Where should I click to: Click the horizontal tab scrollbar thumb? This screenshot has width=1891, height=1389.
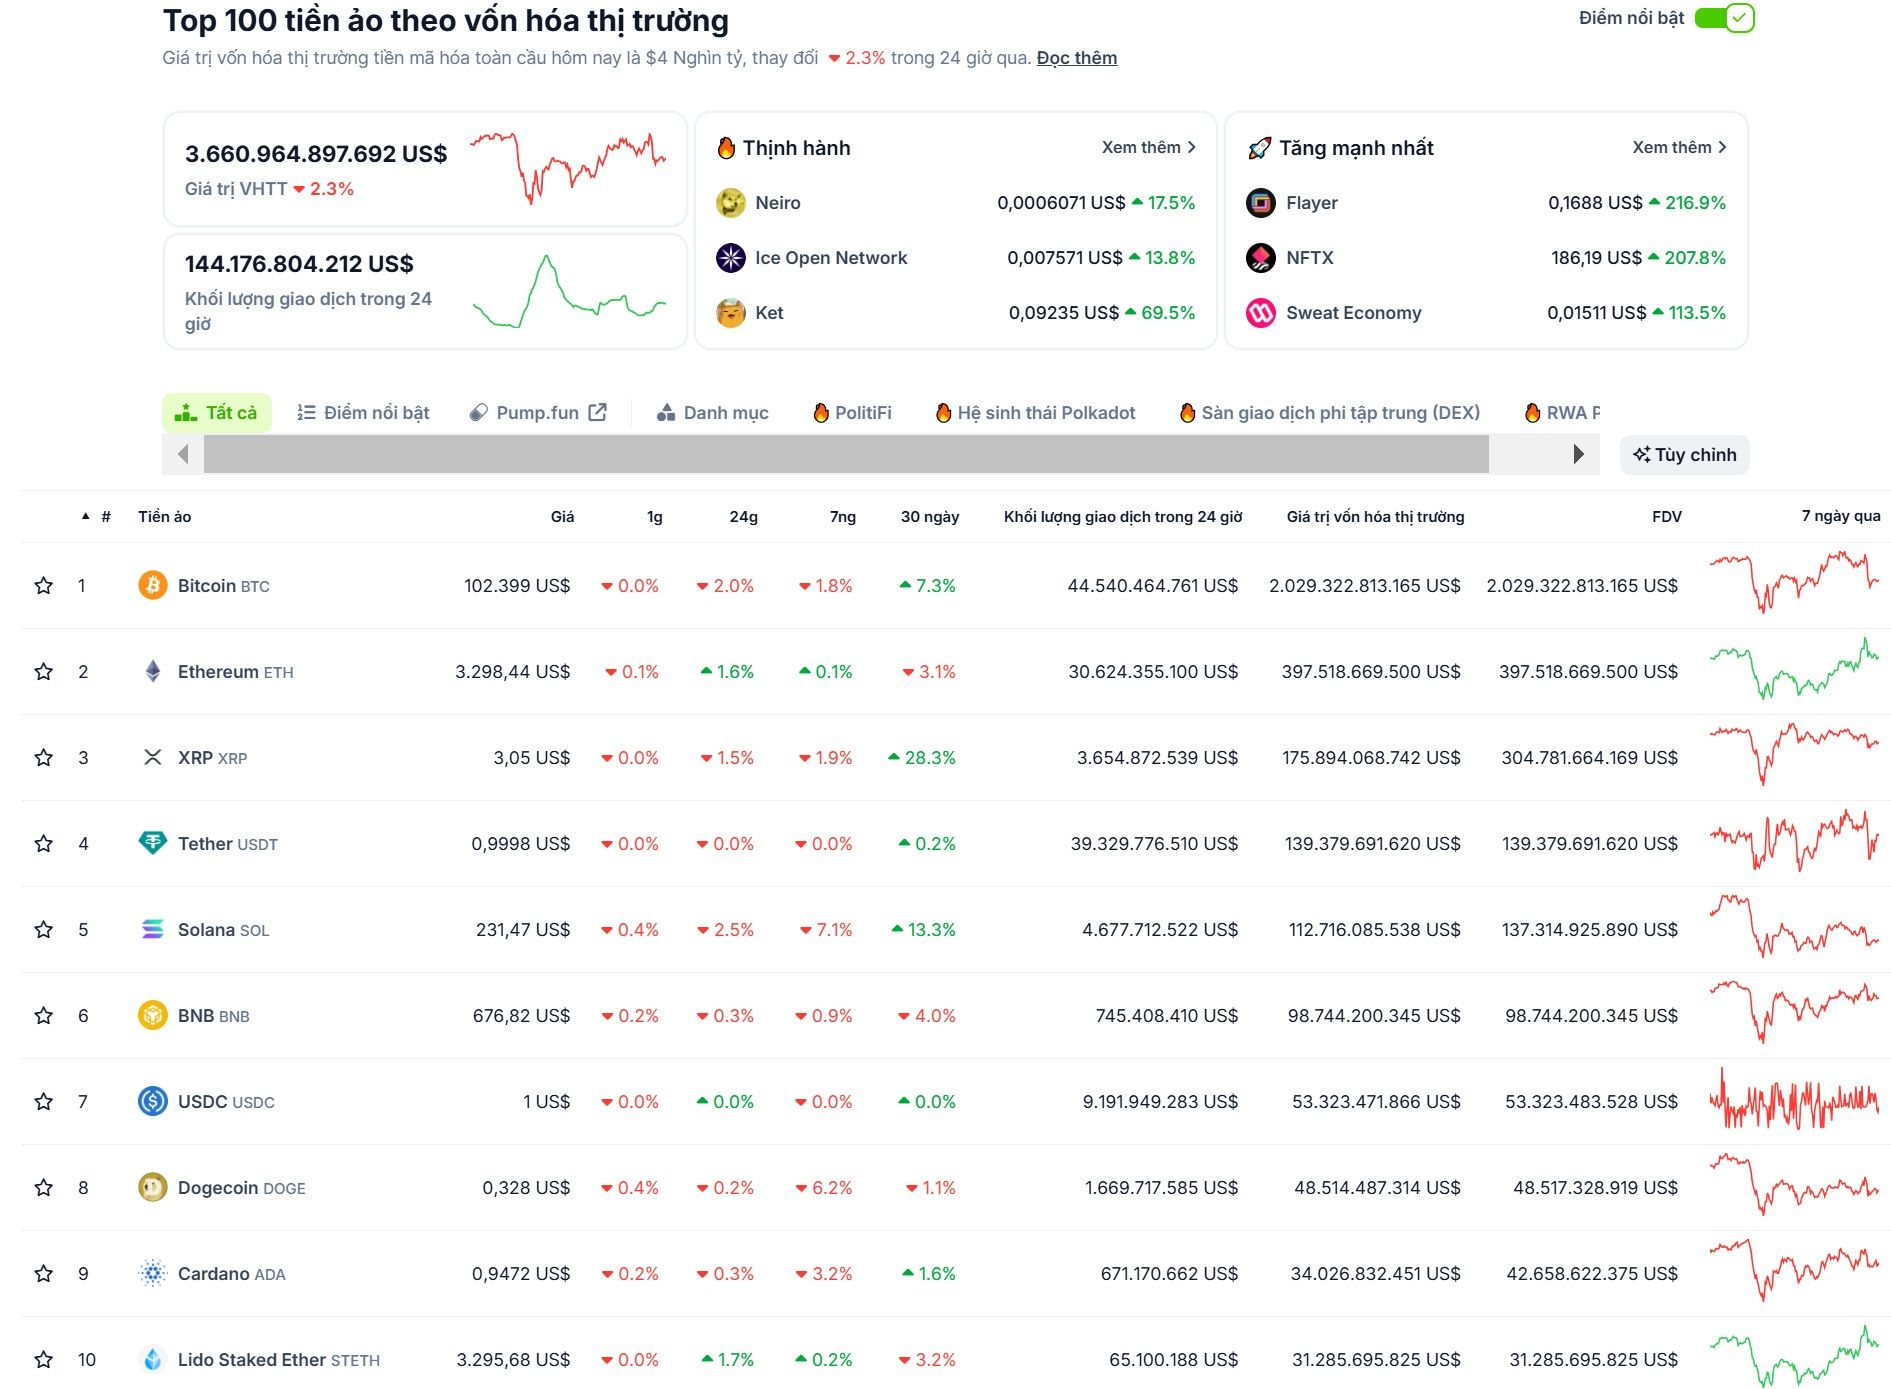(x=846, y=454)
